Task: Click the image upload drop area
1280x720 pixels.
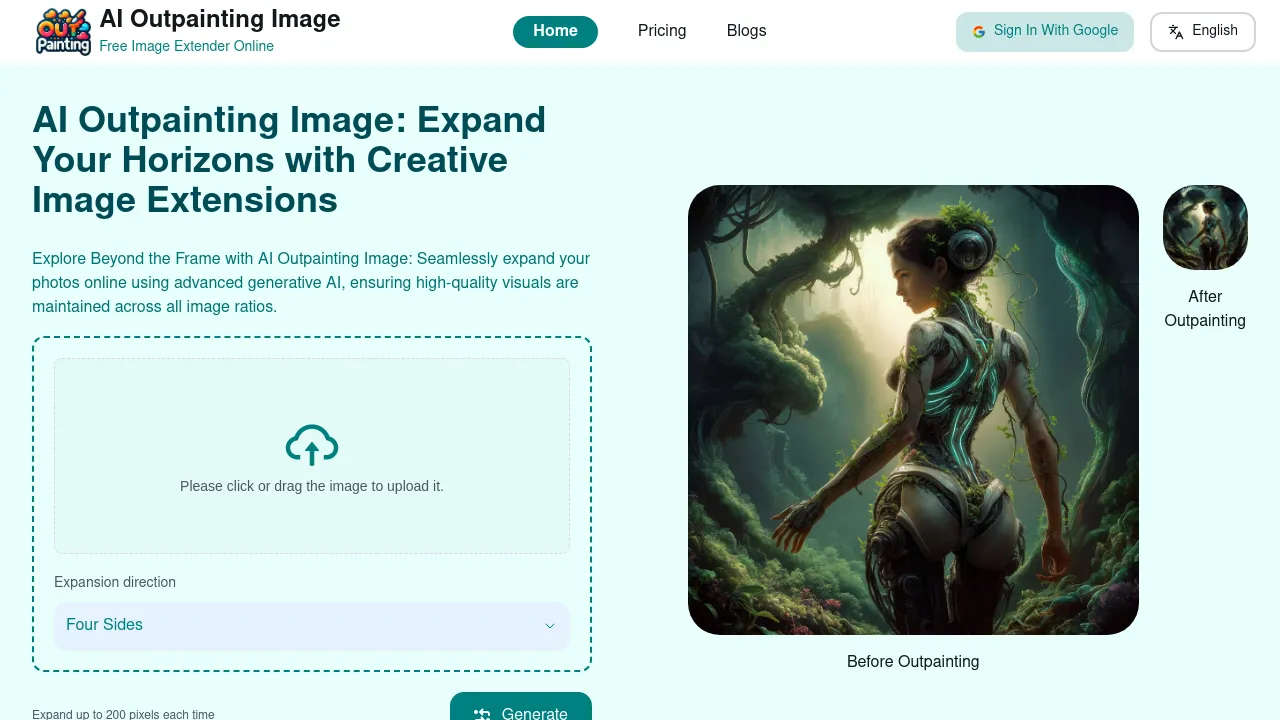Action: tap(312, 456)
